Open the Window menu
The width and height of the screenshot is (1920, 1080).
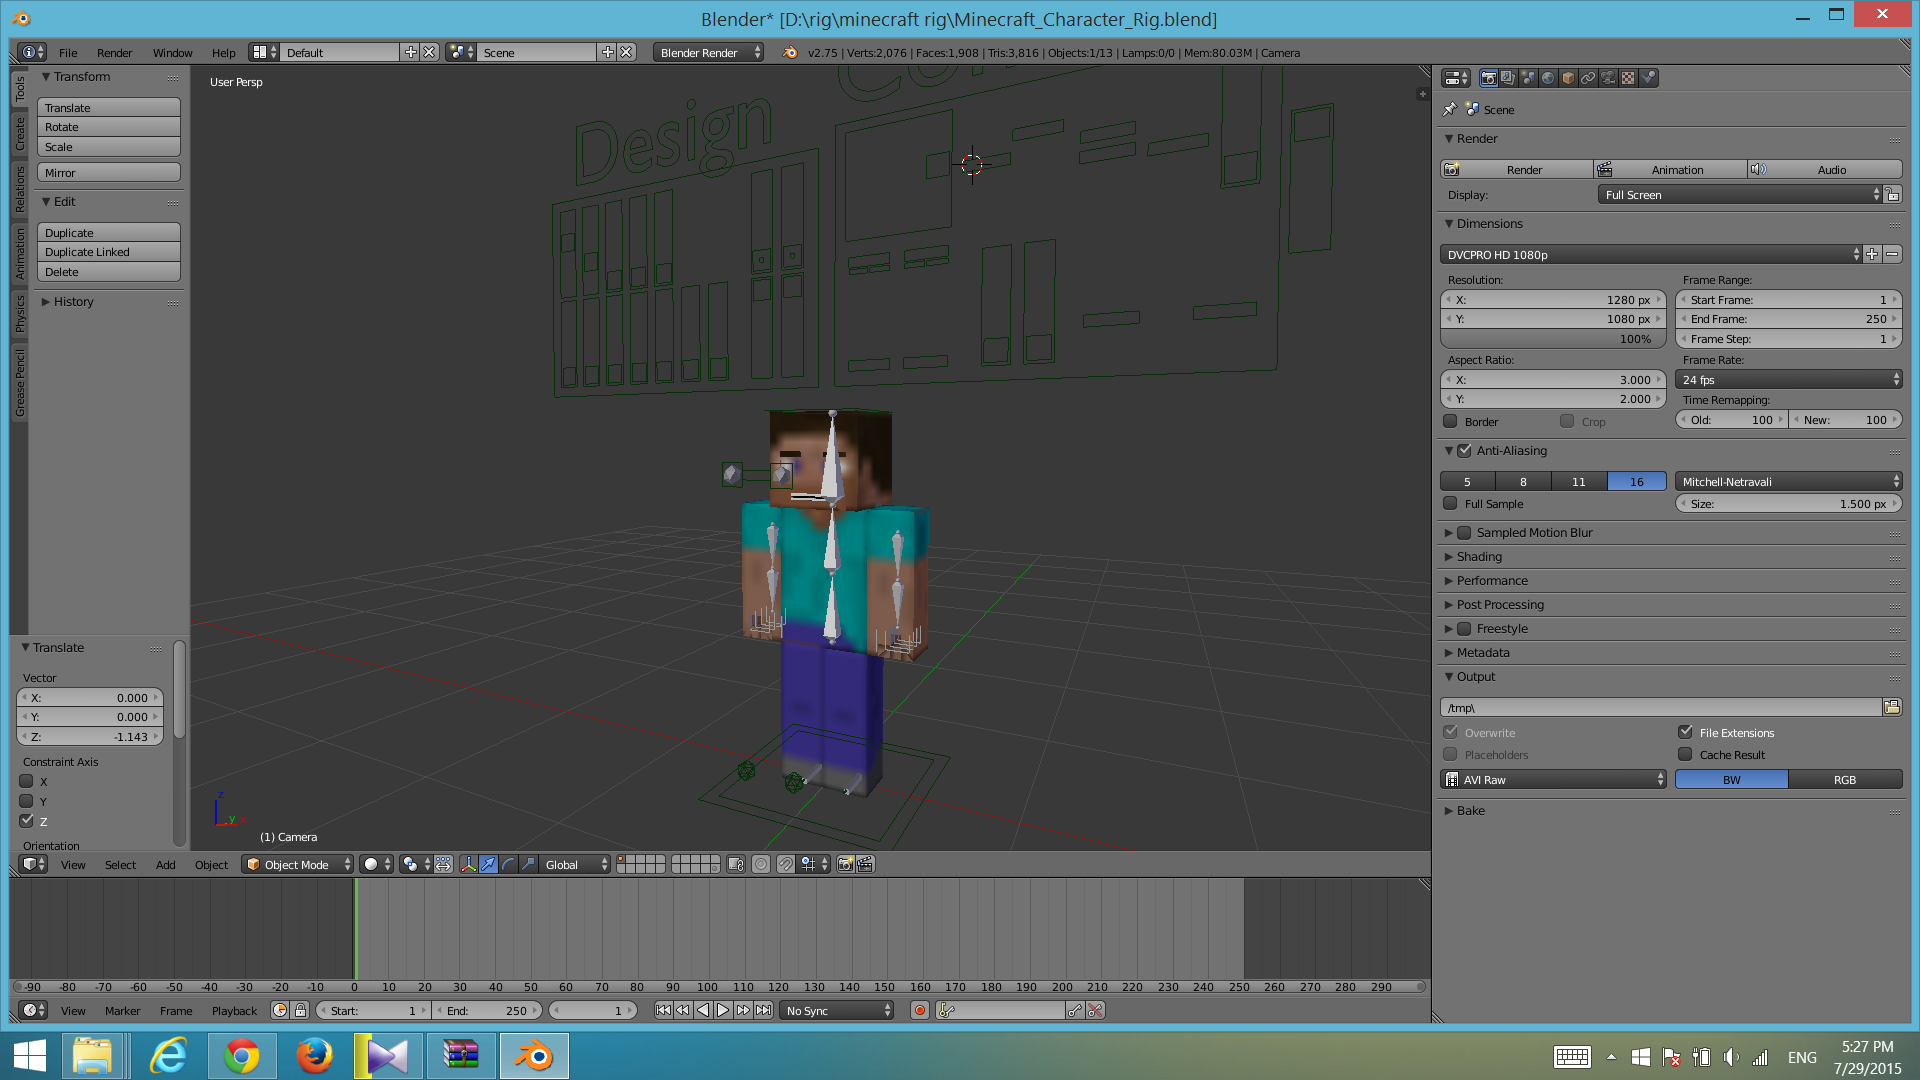click(172, 53)
